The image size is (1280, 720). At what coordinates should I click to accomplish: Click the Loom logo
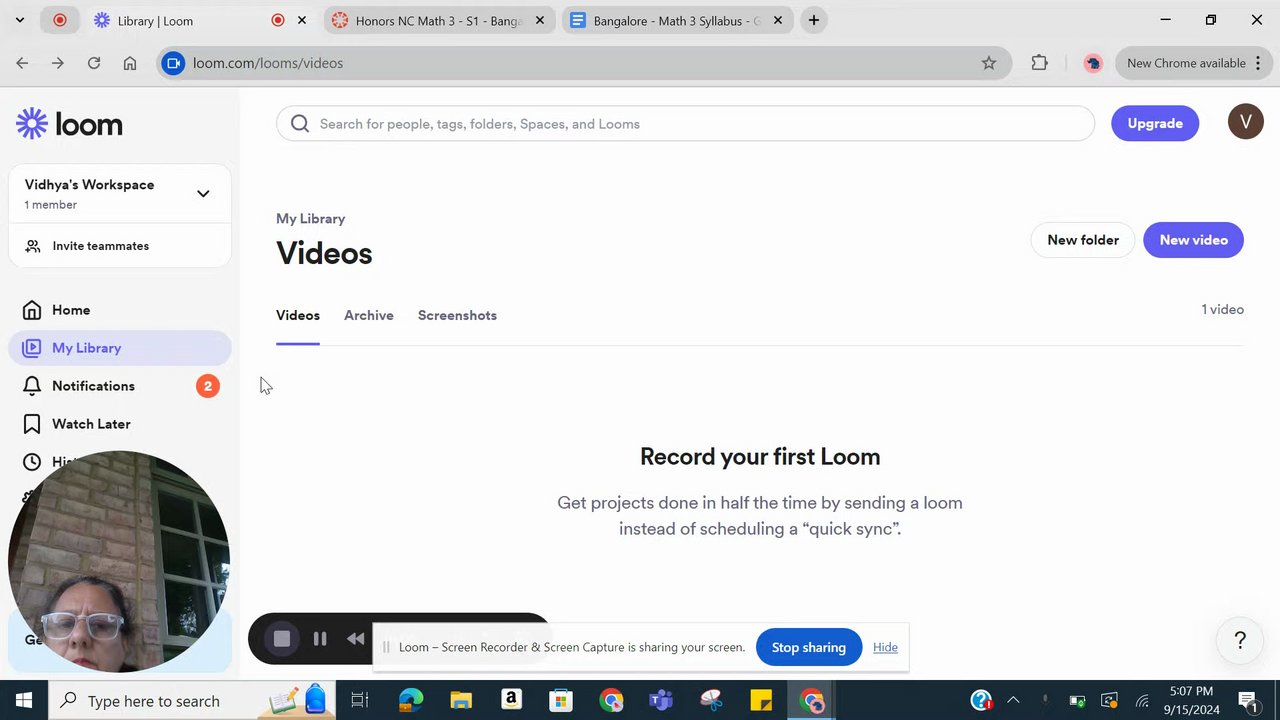[x=69, y=124]
